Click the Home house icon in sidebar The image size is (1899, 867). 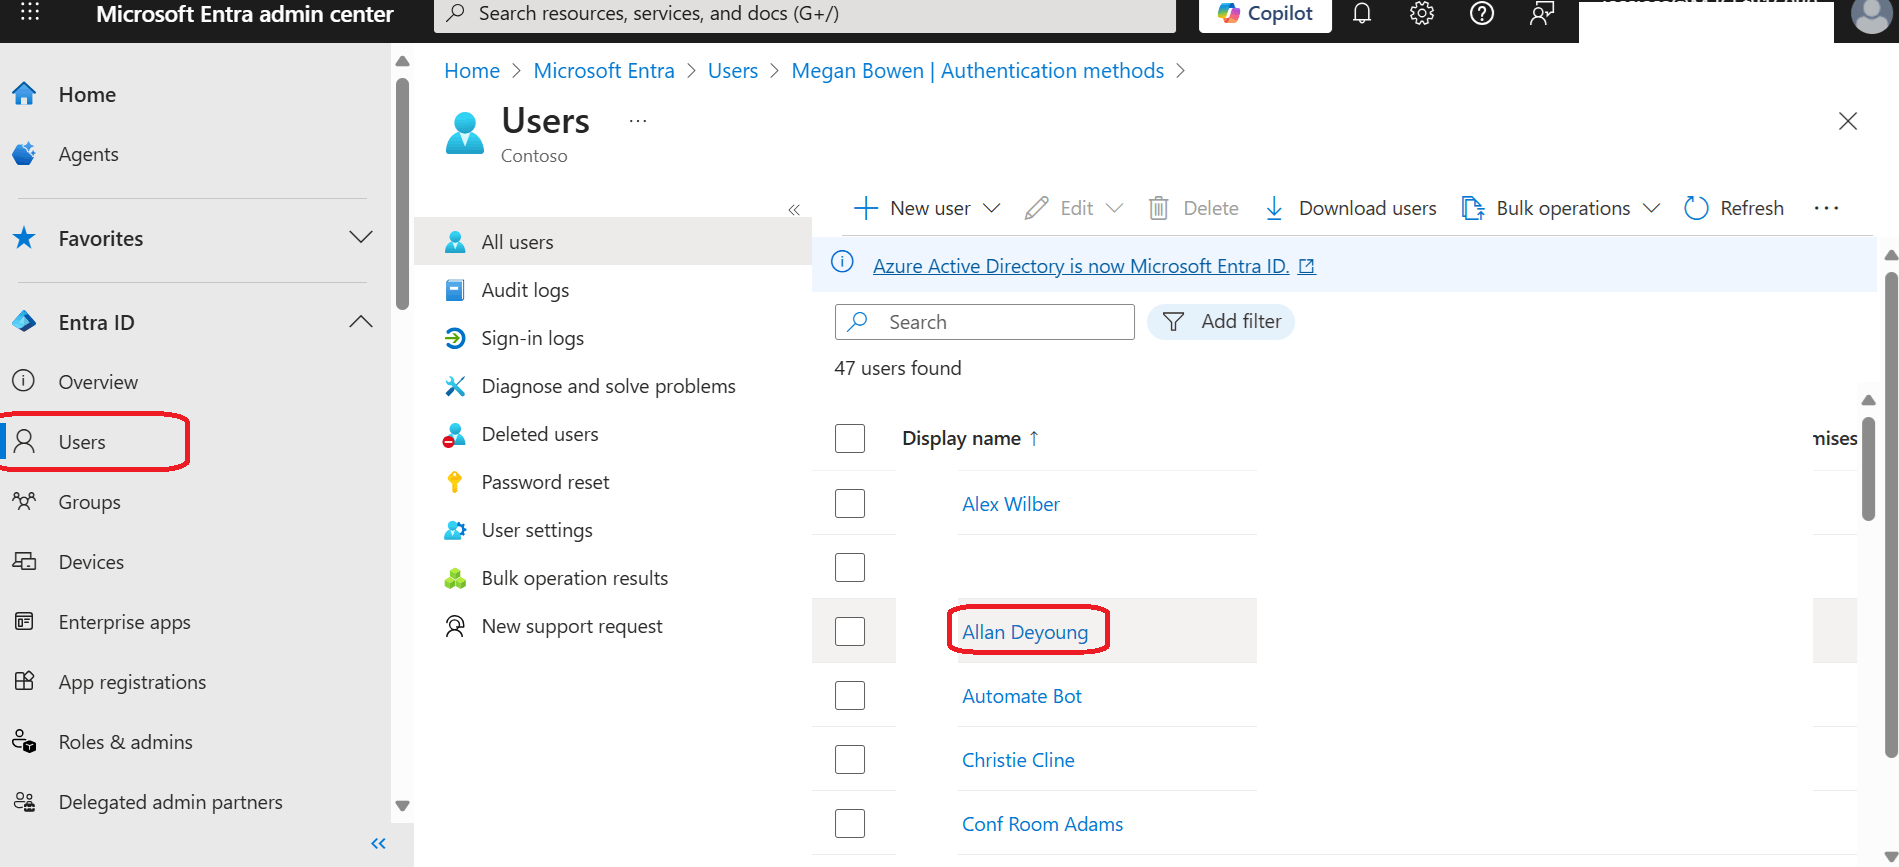point(24,94)
